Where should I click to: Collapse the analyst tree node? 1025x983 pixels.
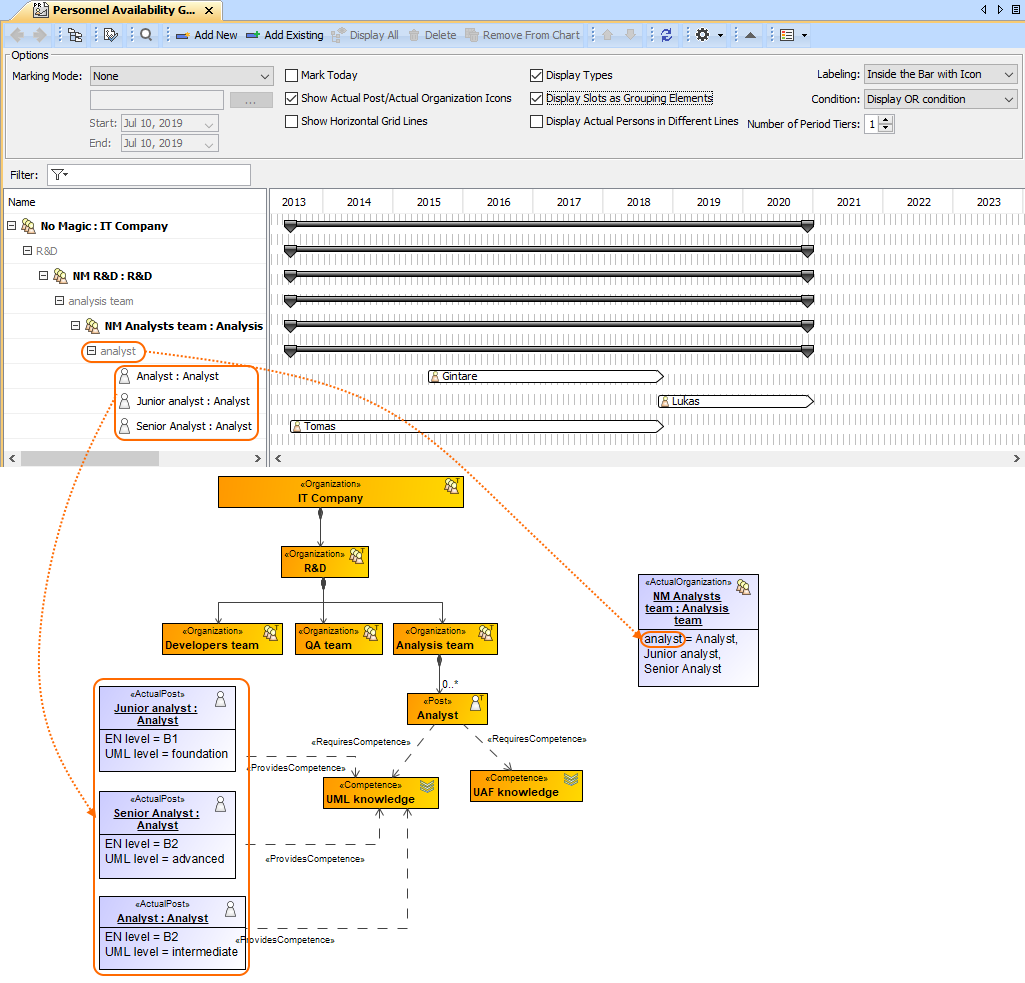click(92, 351)
